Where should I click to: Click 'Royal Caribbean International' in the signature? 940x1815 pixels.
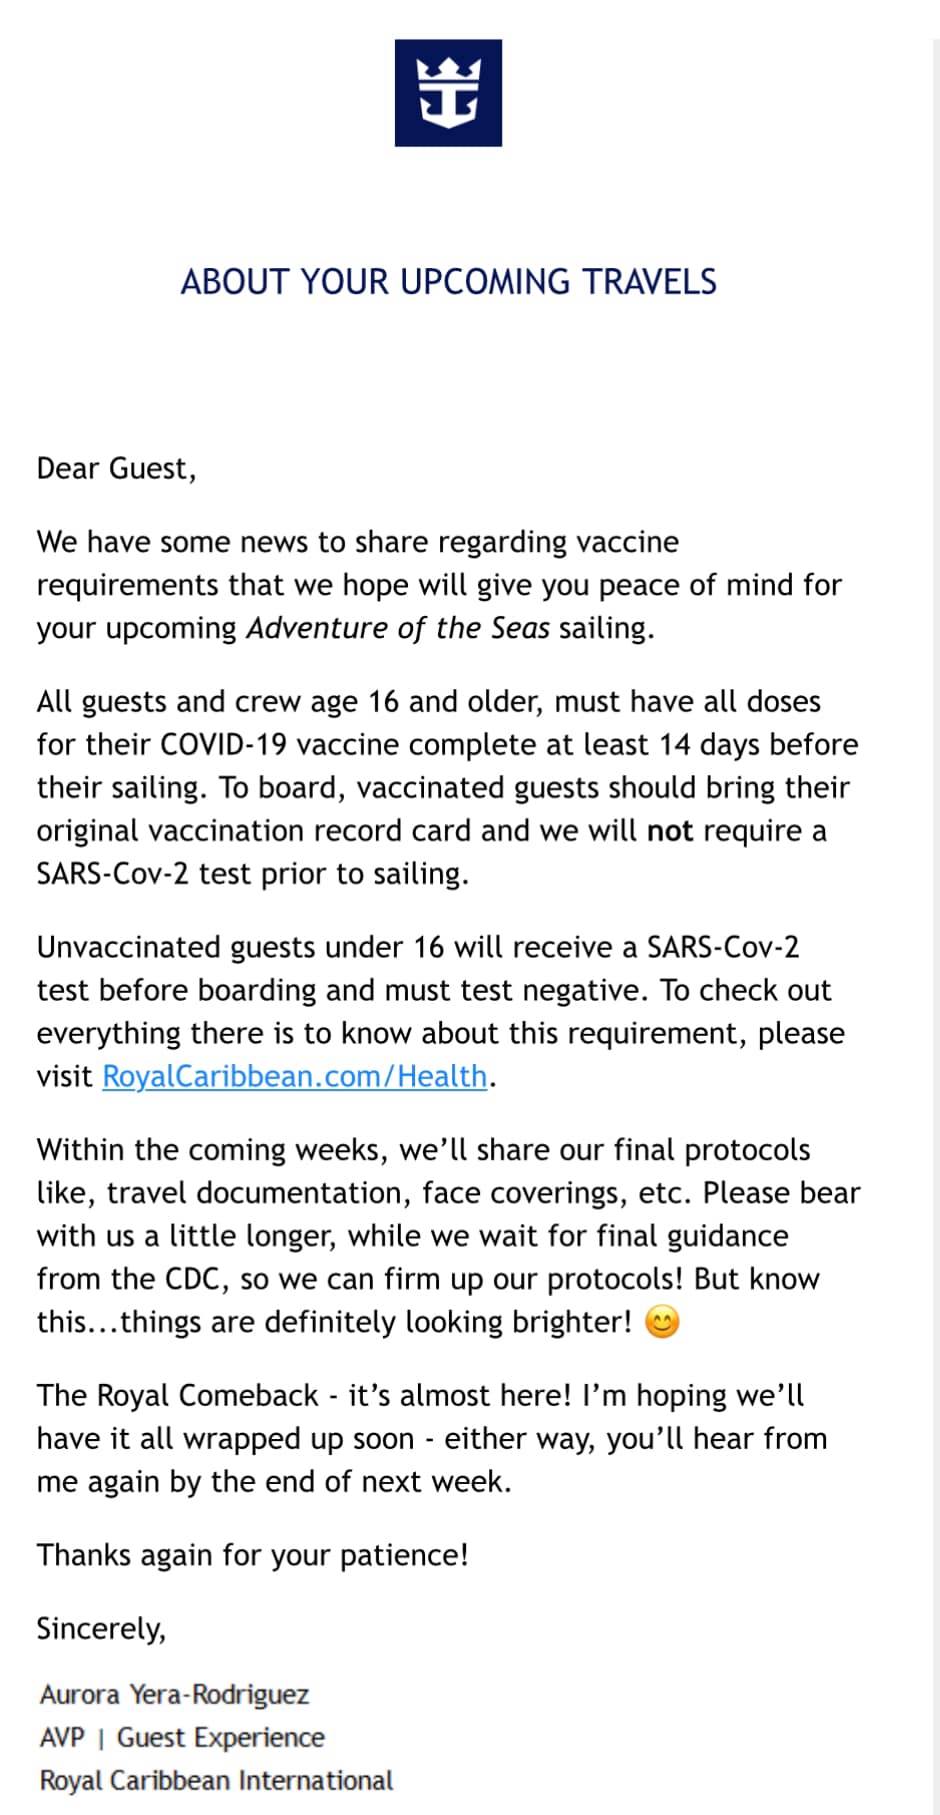(x=216, y=1780)
